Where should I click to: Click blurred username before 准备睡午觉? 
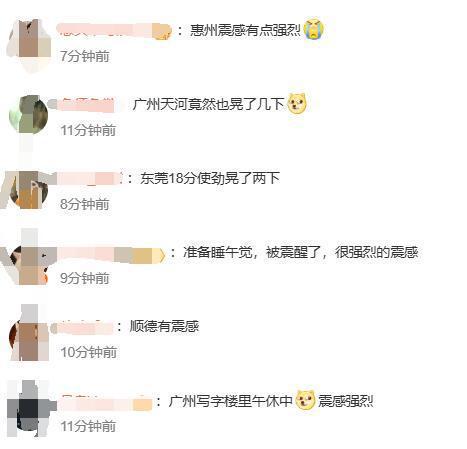click(112, 255)
